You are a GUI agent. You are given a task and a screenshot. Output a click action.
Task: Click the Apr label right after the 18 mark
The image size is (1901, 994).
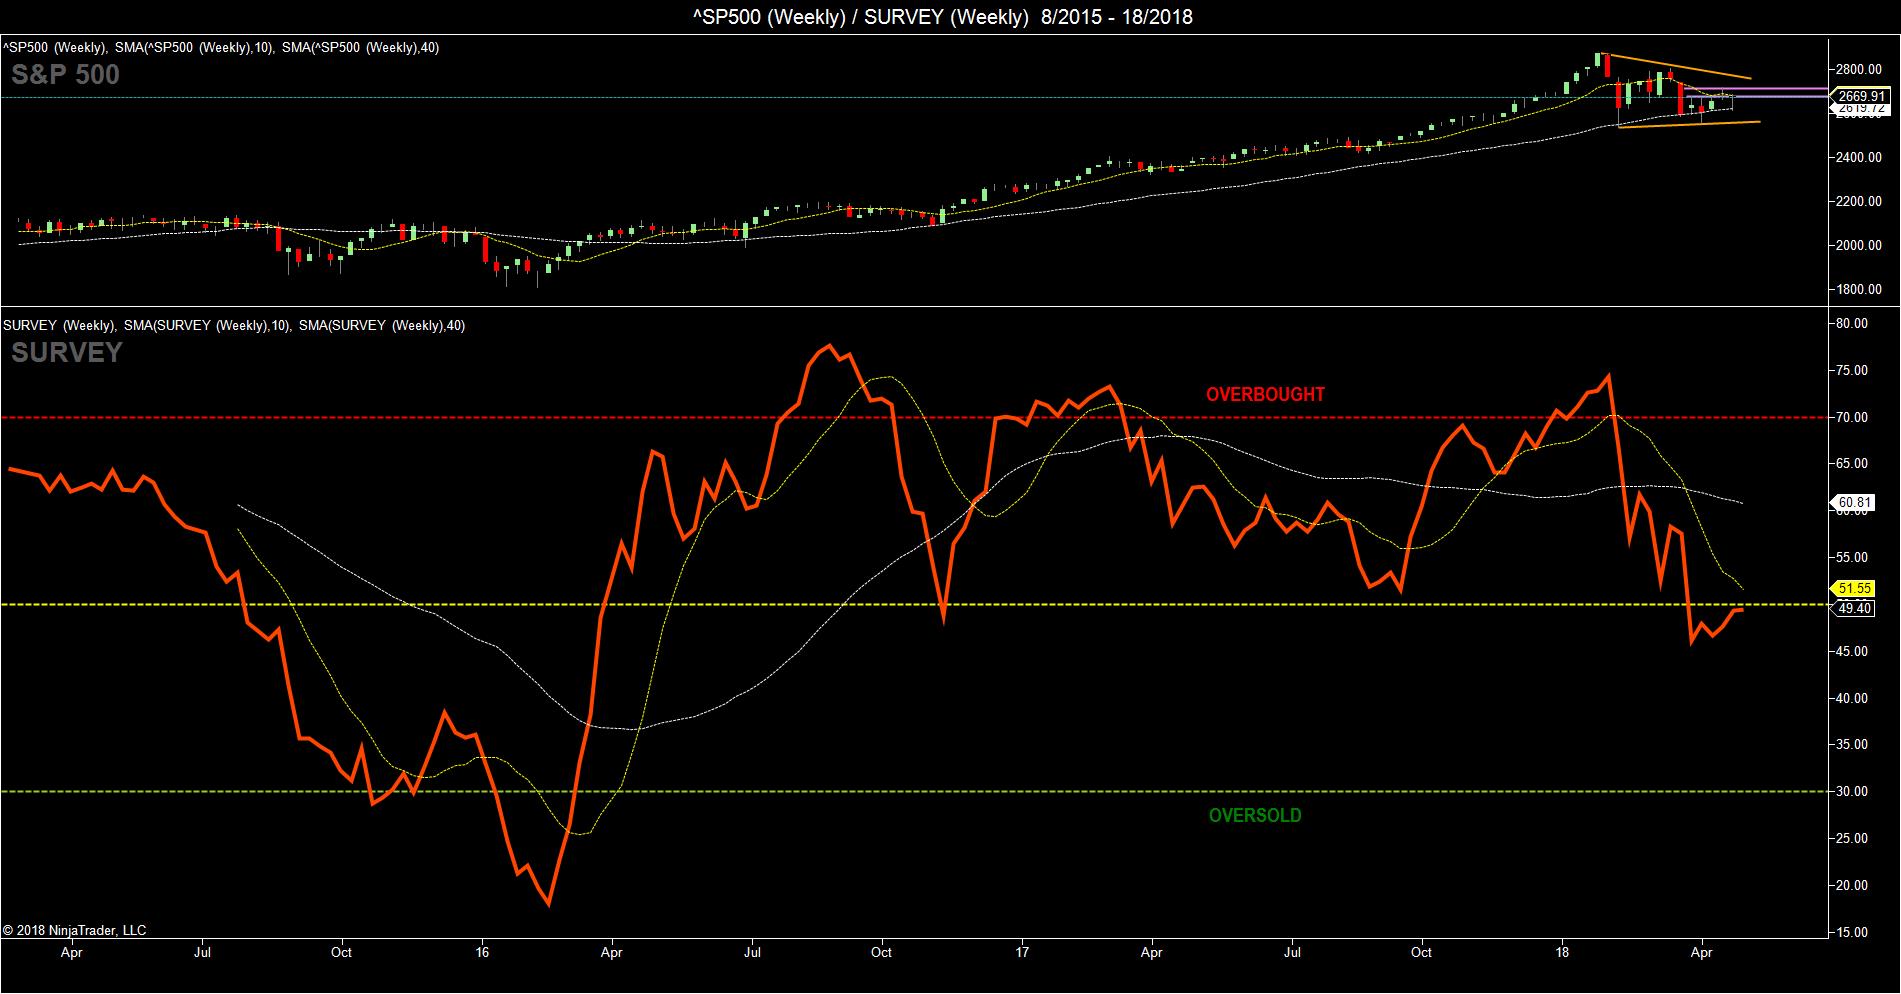coord(1702,953)
